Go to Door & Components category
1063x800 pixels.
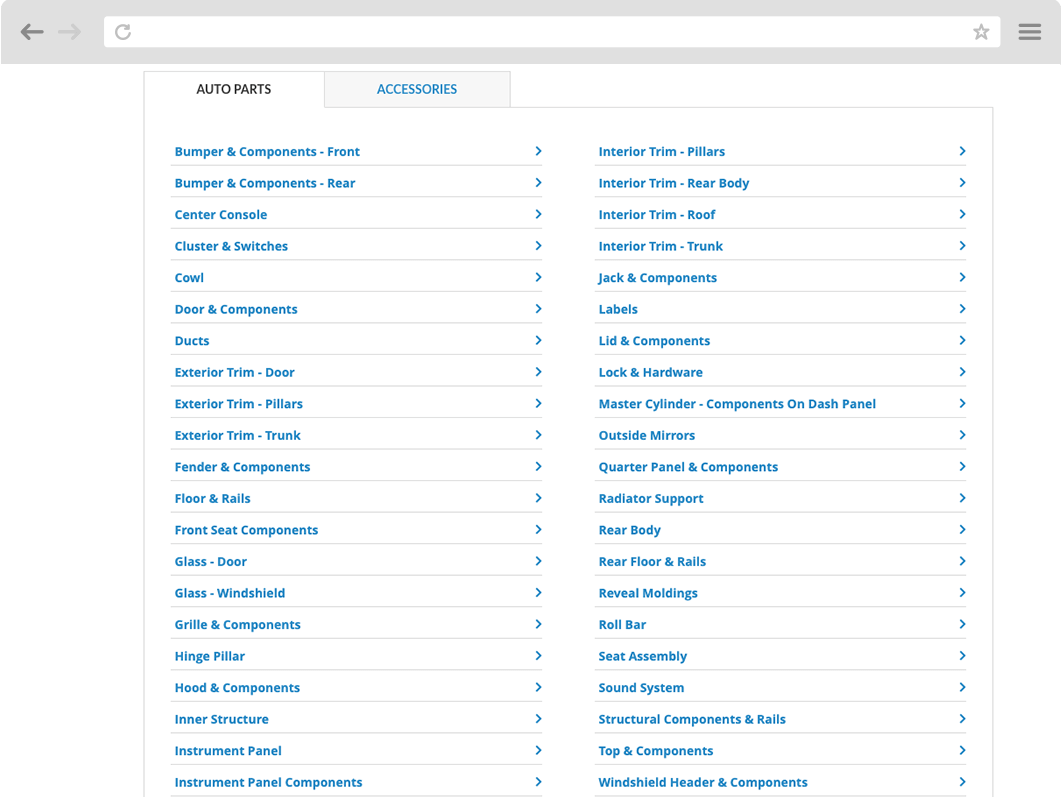pos(236,309)
